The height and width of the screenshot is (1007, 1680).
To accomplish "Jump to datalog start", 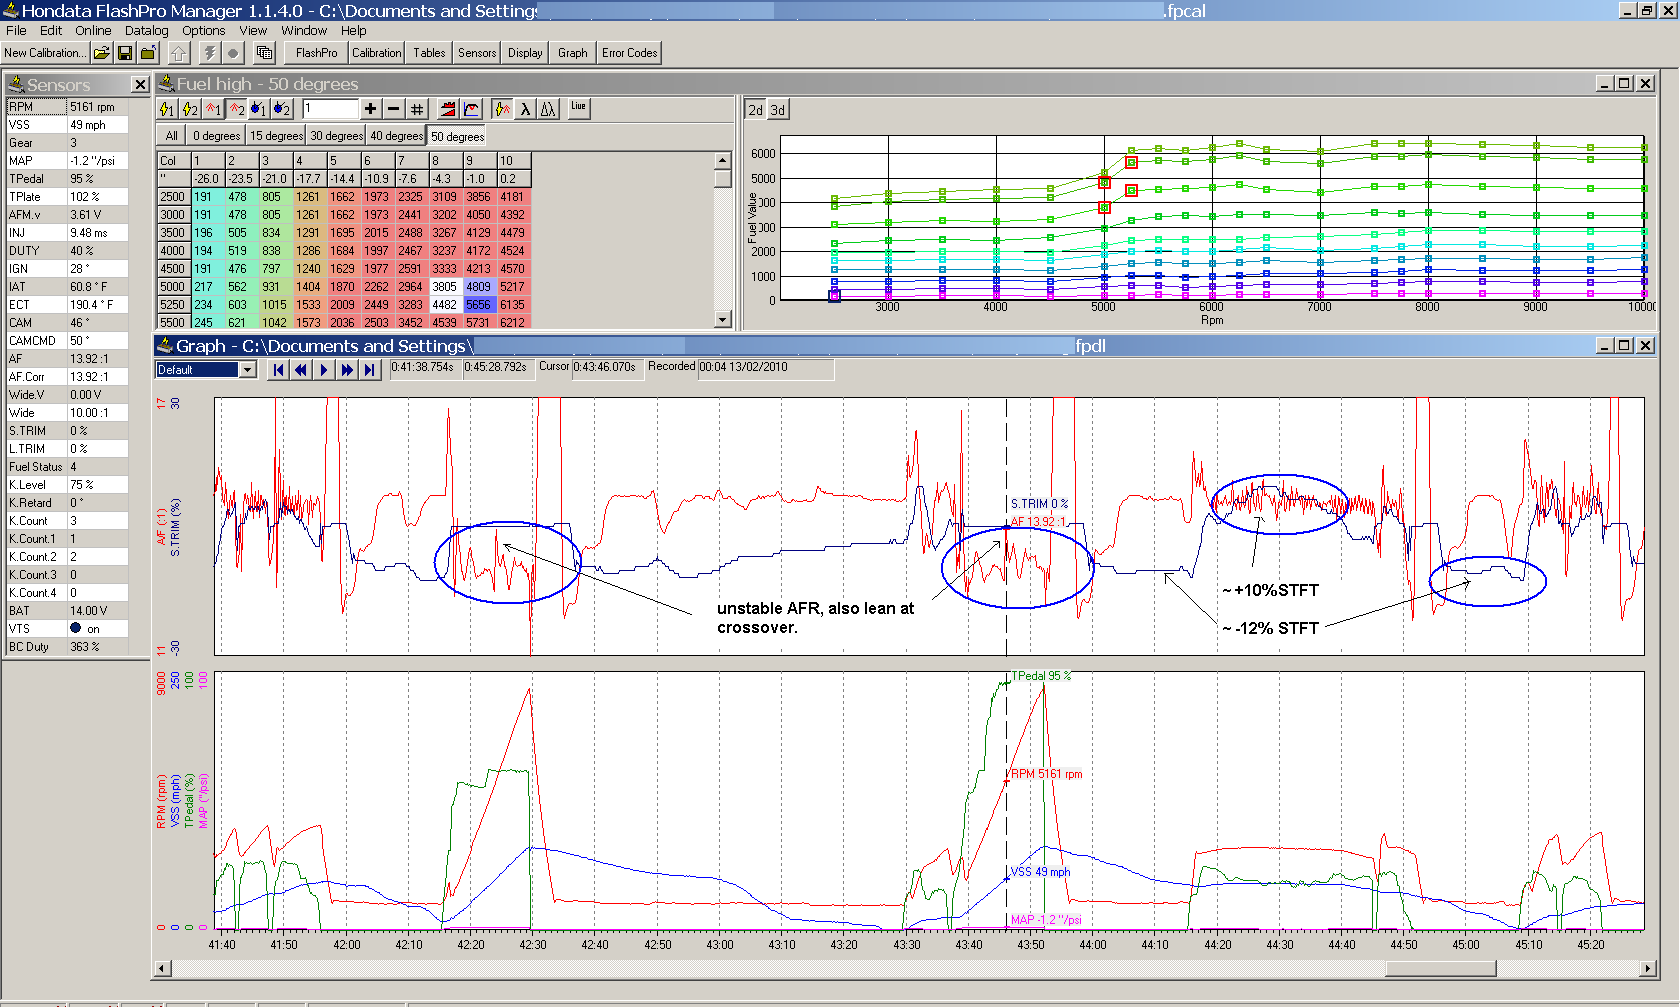I will [x=278, y=370].
